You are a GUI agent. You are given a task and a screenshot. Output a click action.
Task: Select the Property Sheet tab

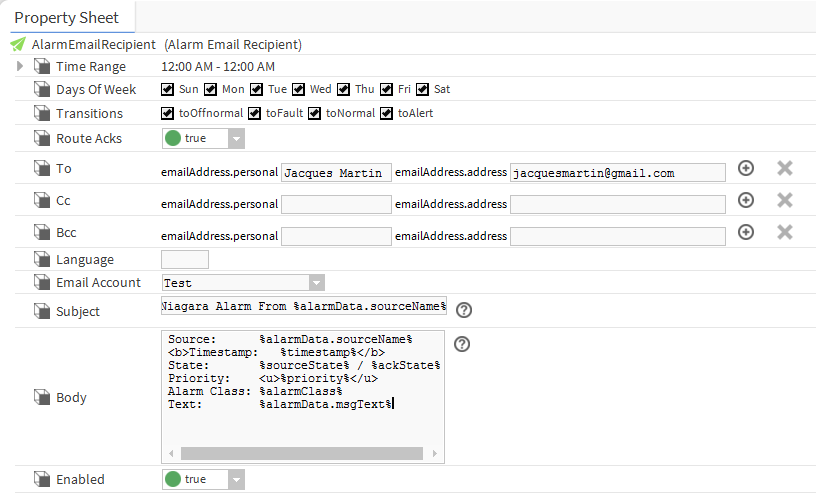click(x=67, y=17)
